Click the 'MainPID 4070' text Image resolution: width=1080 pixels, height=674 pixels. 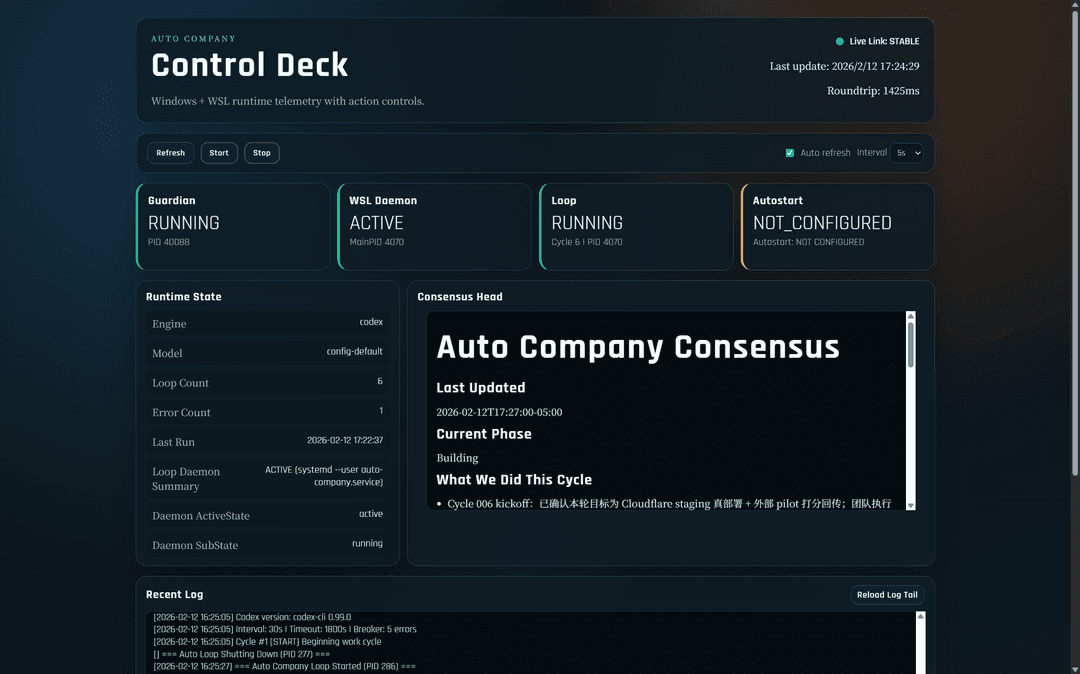coord(377,242)
